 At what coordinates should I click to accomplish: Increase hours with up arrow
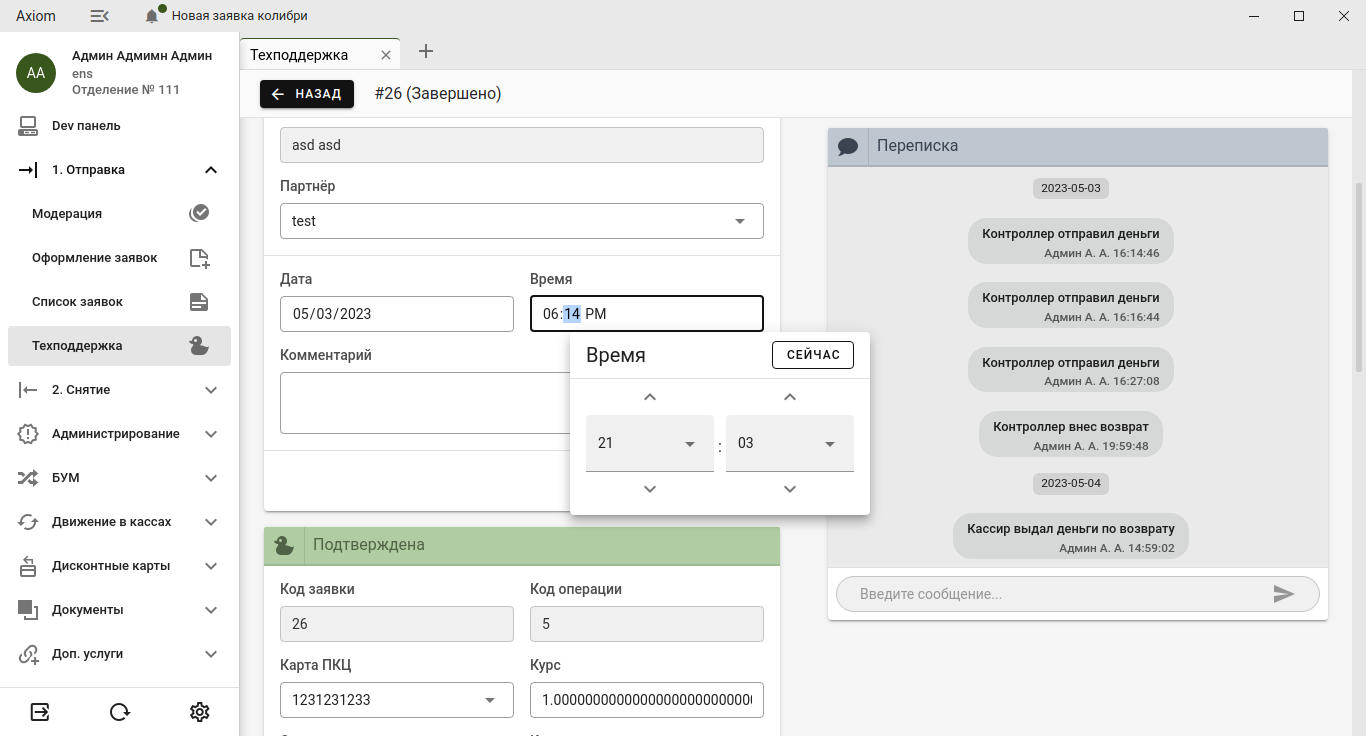coord(650,397)
